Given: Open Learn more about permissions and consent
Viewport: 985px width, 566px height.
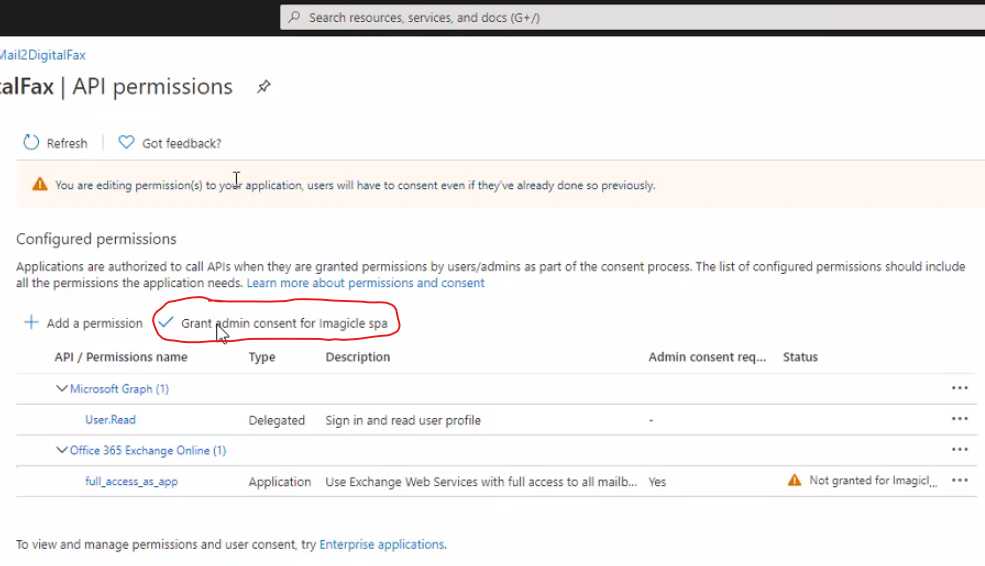Looking at the screenshot, I should tap(366, 283).
